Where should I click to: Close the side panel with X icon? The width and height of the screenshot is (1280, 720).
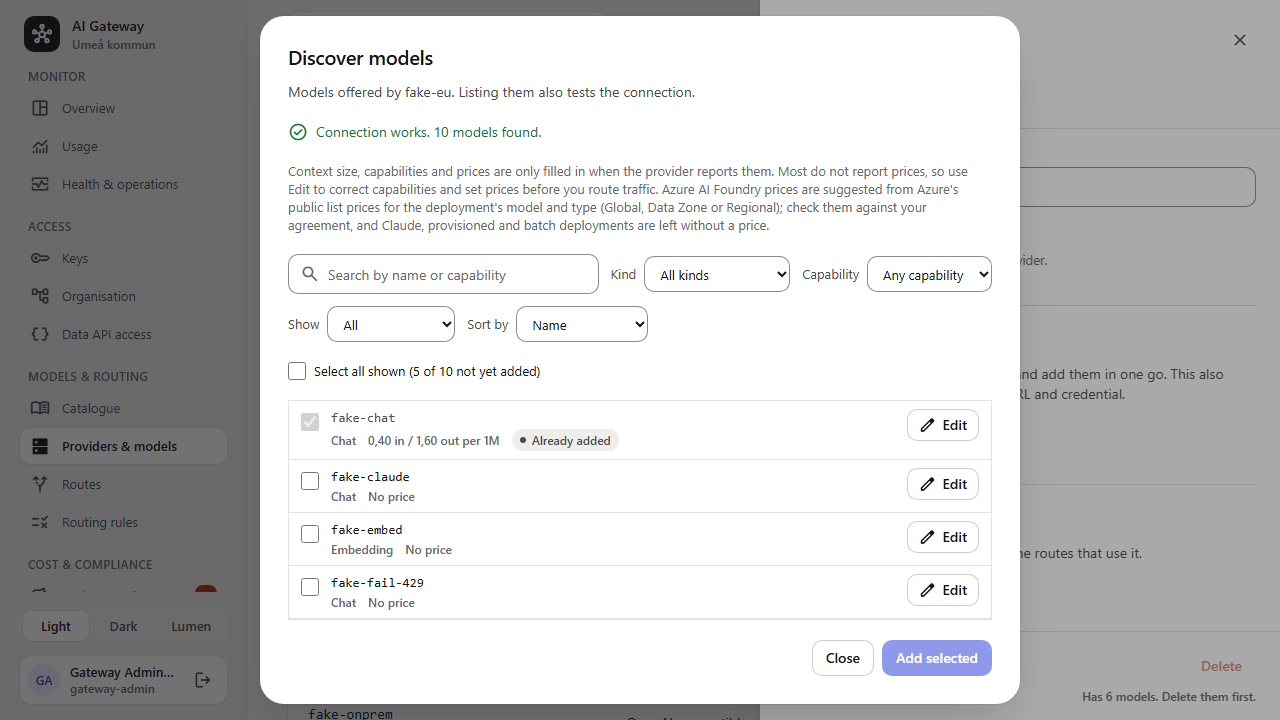1240,40
